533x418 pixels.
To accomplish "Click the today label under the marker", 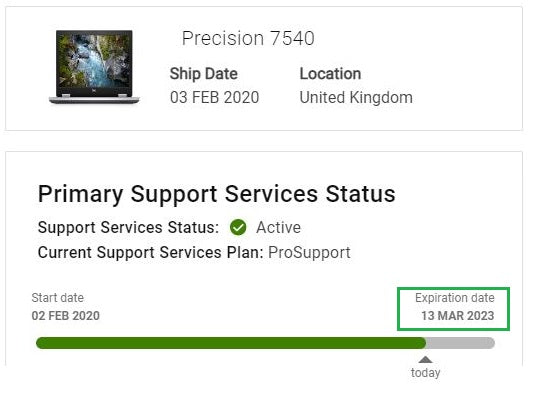I will [425, 372].
